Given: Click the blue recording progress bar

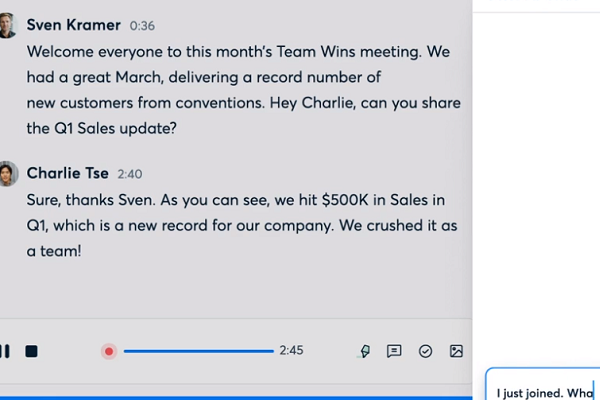Looking at the screenshot, I should coord(198,351).
